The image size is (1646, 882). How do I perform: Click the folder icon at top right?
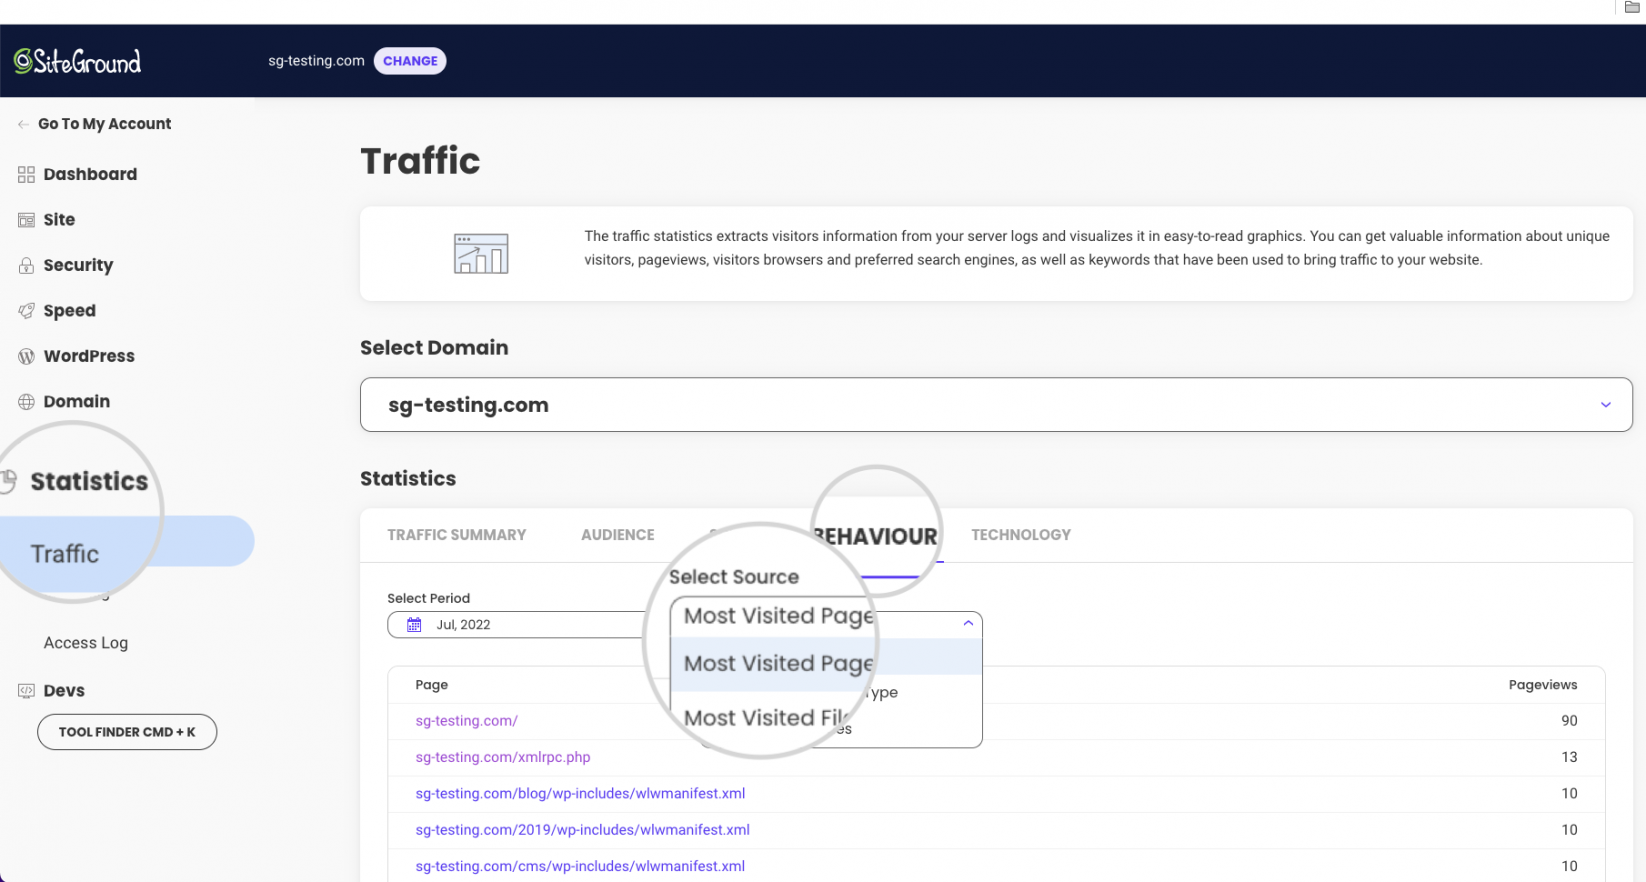(1632, 7)
